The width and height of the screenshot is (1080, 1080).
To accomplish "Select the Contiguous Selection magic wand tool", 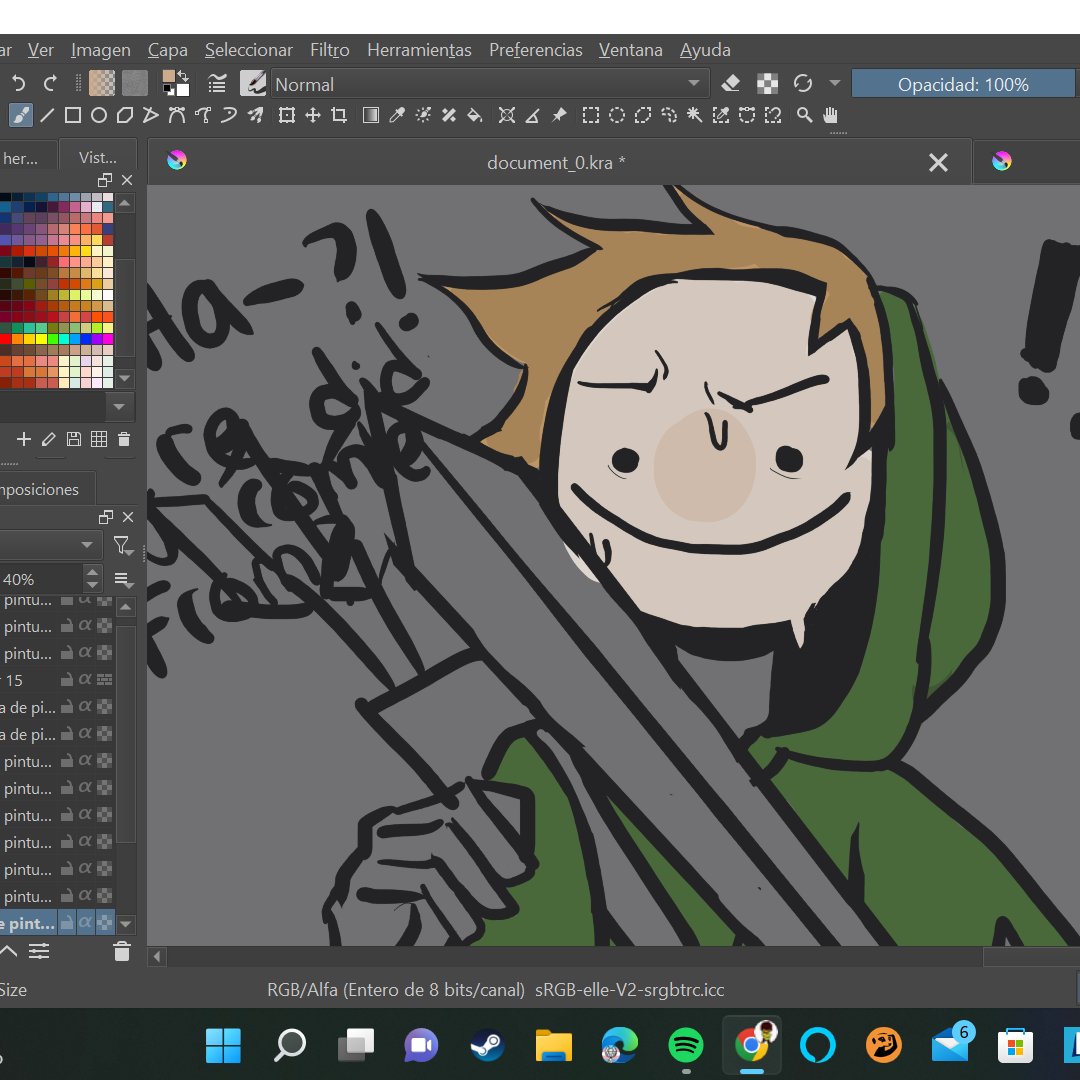I will [x=694, y=115].
